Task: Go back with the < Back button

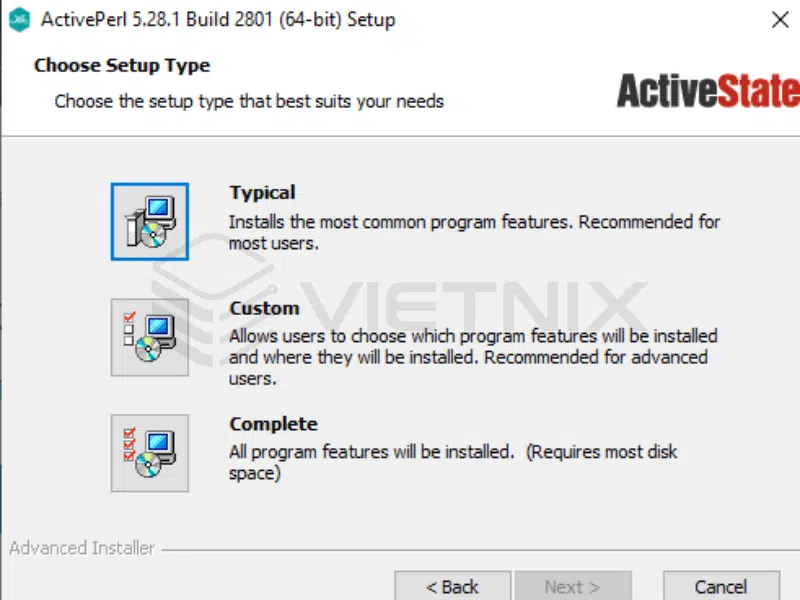Action: click(453, 587)
